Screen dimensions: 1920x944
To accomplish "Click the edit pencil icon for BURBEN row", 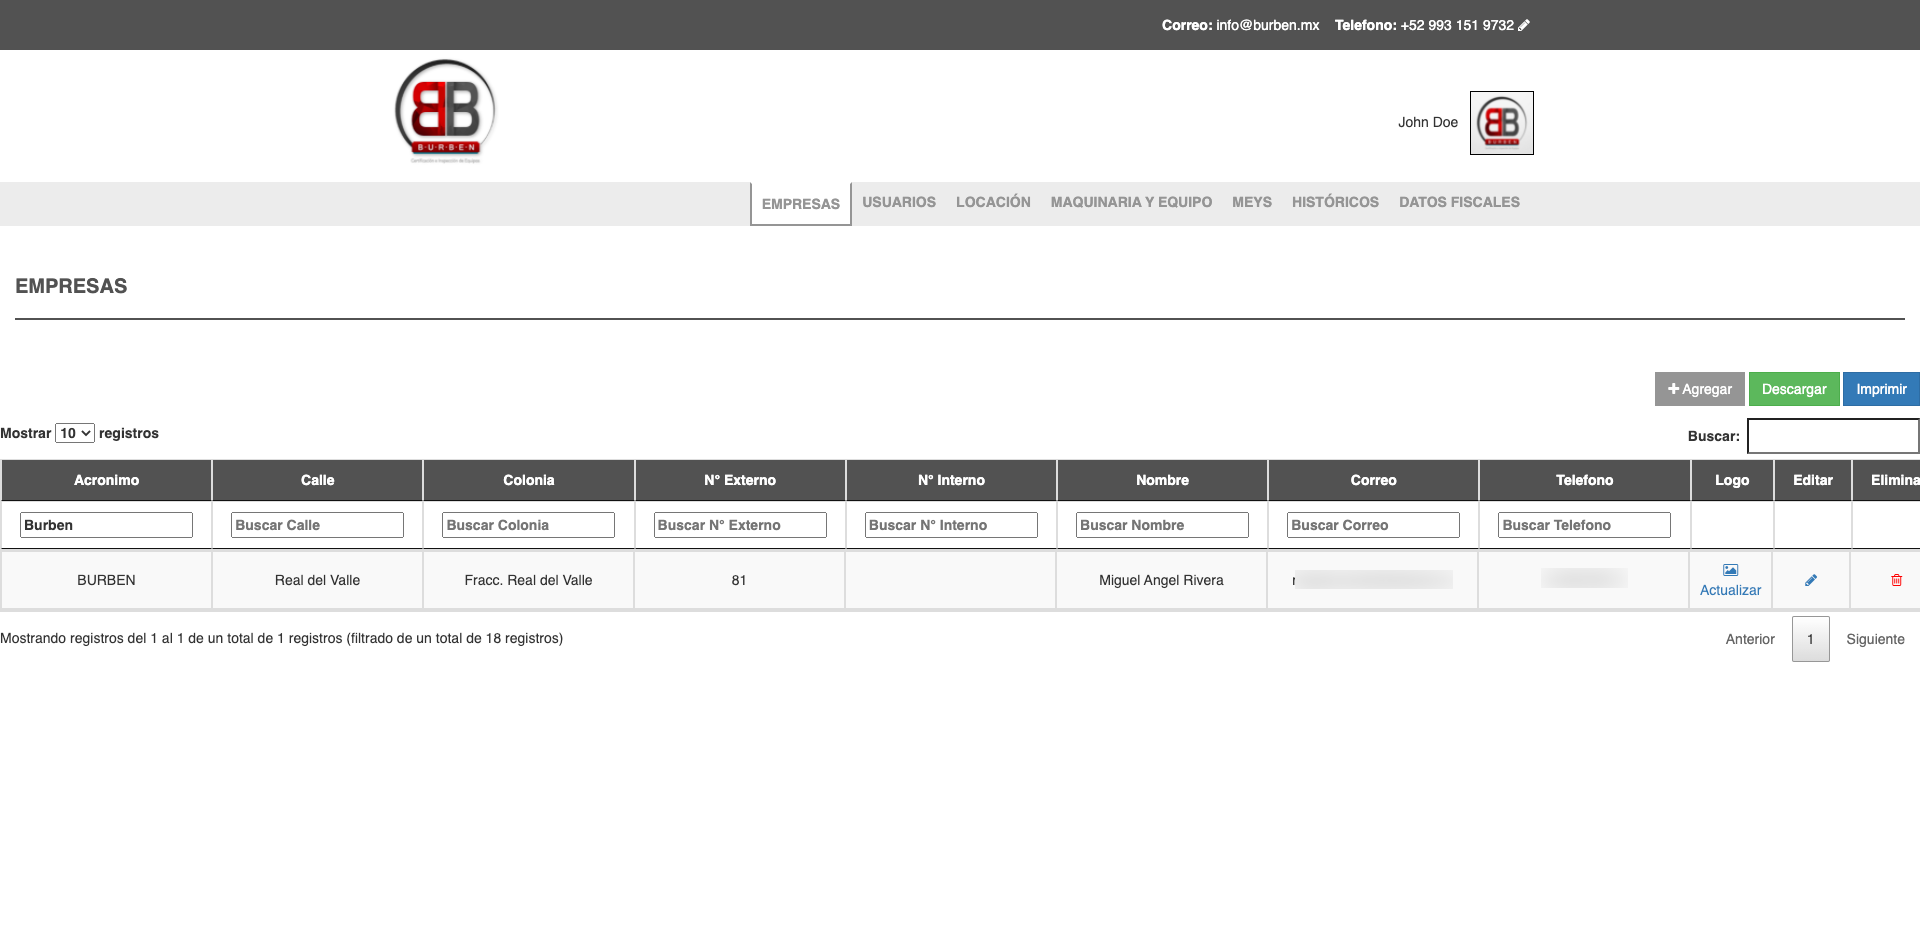I will coord(1811,580).
